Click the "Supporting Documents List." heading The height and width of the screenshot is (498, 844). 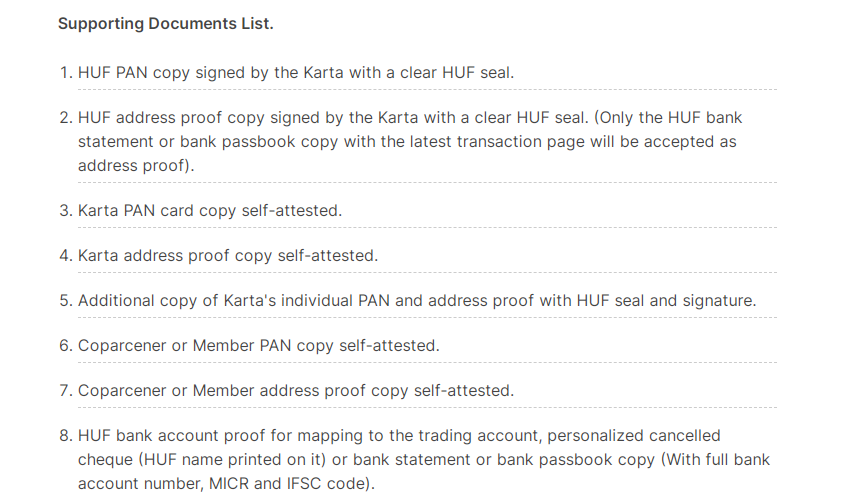(x=165, y=23)
